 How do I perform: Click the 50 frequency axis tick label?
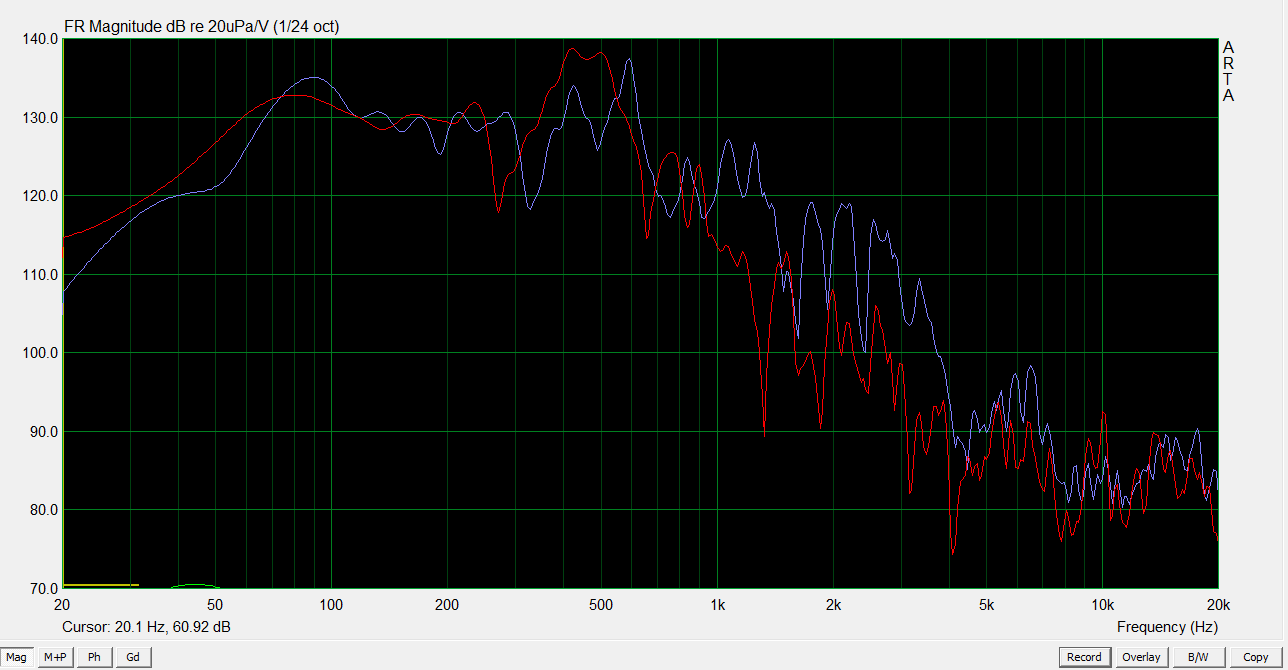[215, 605]
